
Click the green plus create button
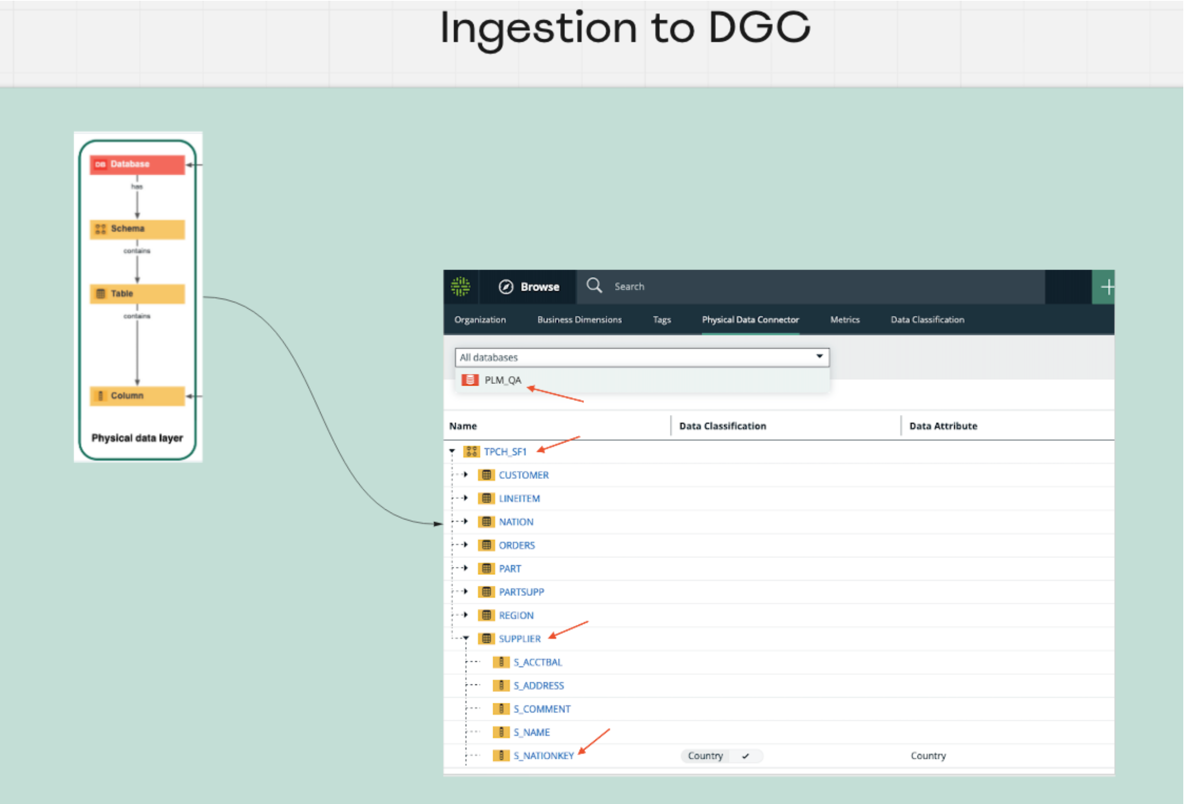tap(1105, 287)
